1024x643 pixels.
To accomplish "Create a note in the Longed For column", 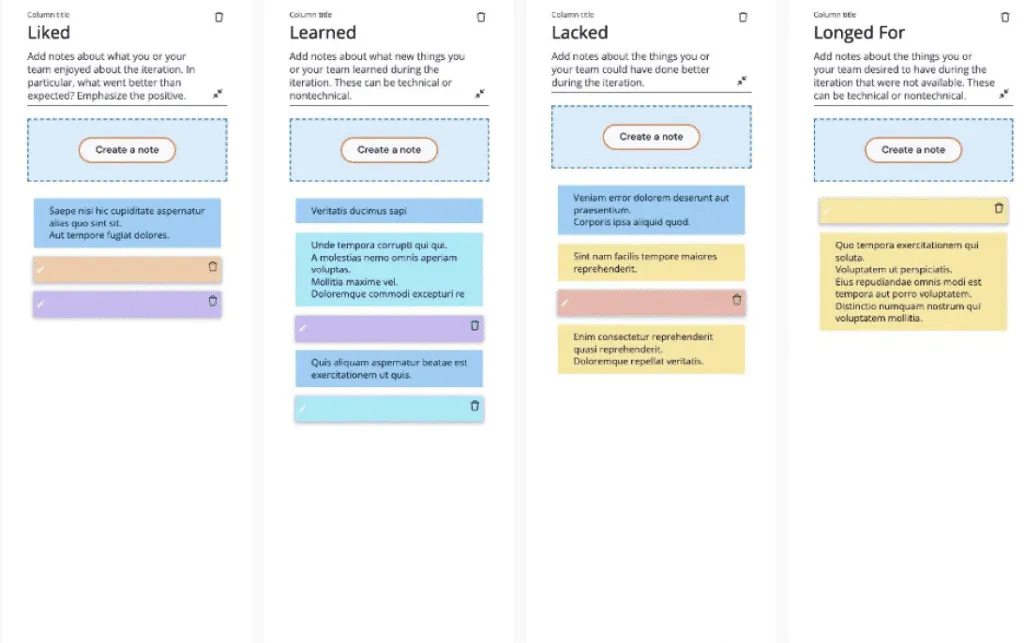I will (x=913, y=149).
